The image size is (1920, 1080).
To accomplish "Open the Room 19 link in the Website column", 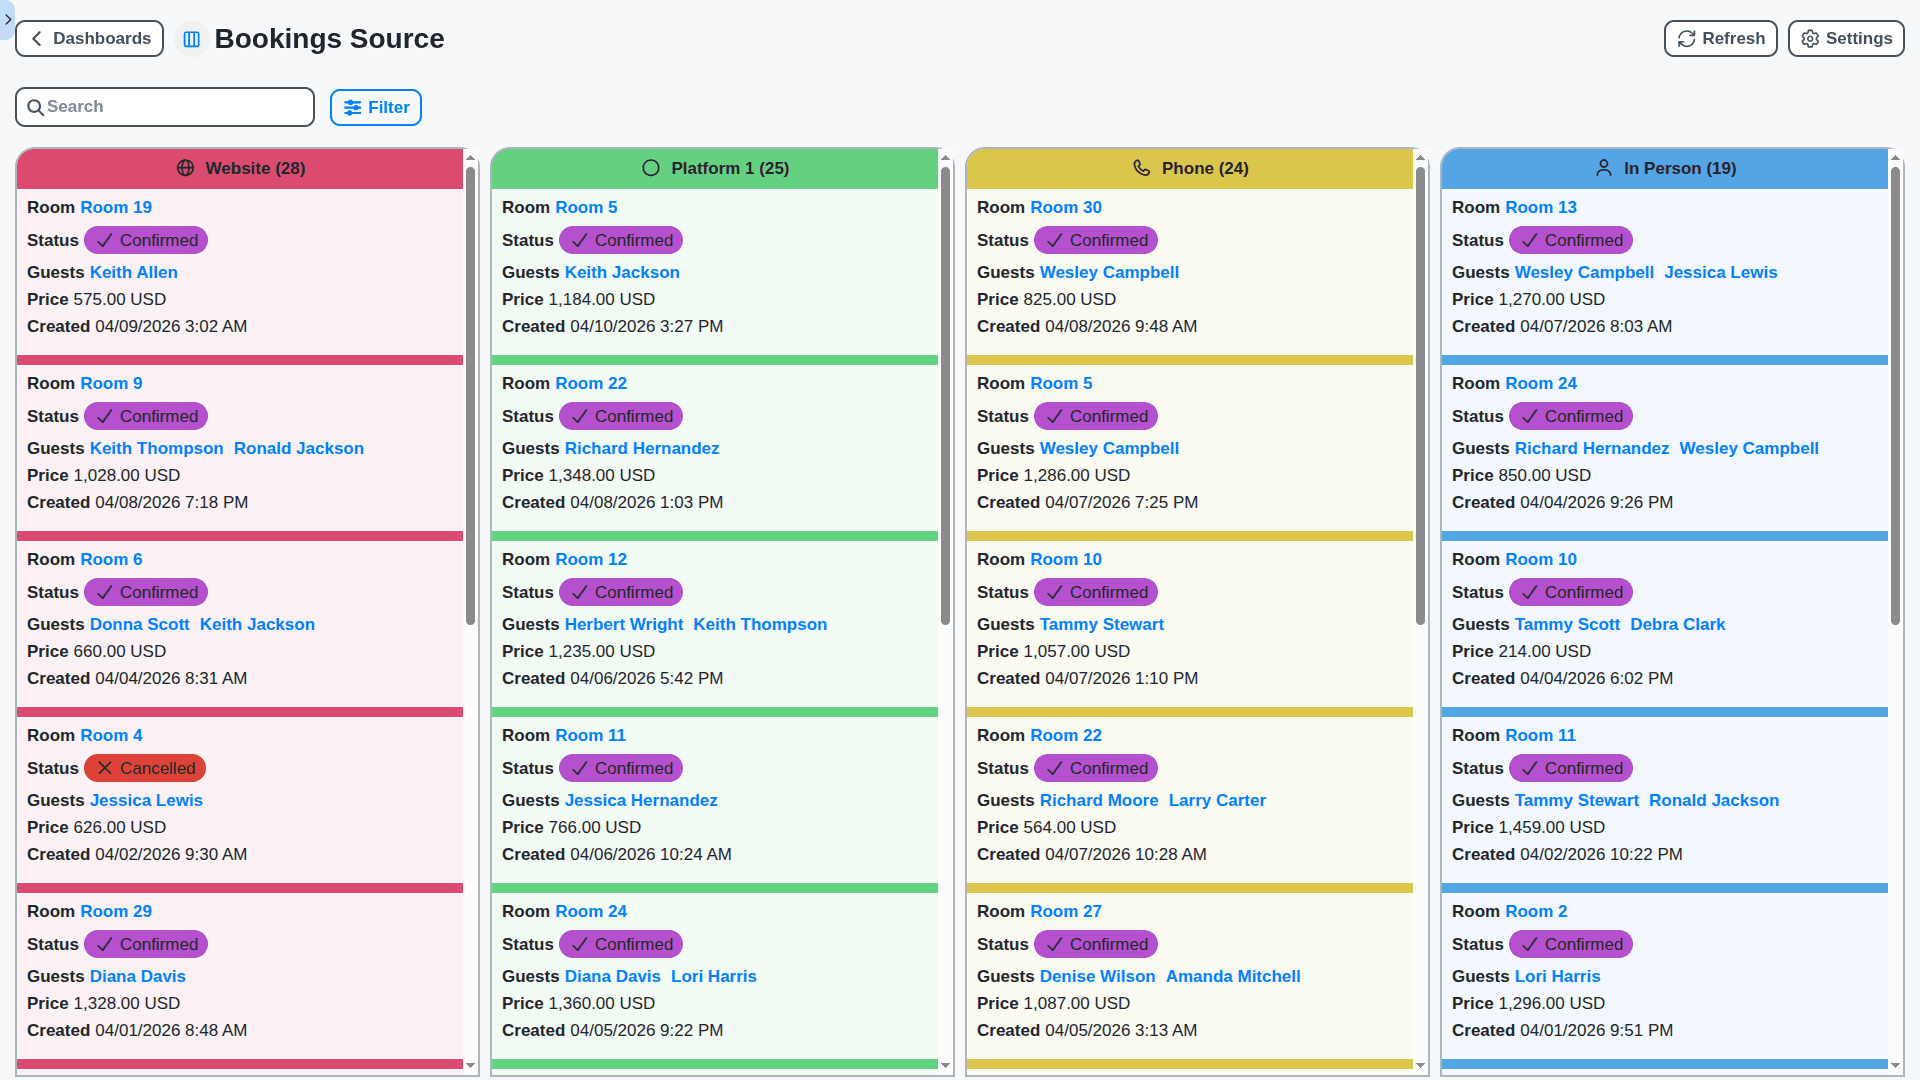I will [x=116, y=207].
